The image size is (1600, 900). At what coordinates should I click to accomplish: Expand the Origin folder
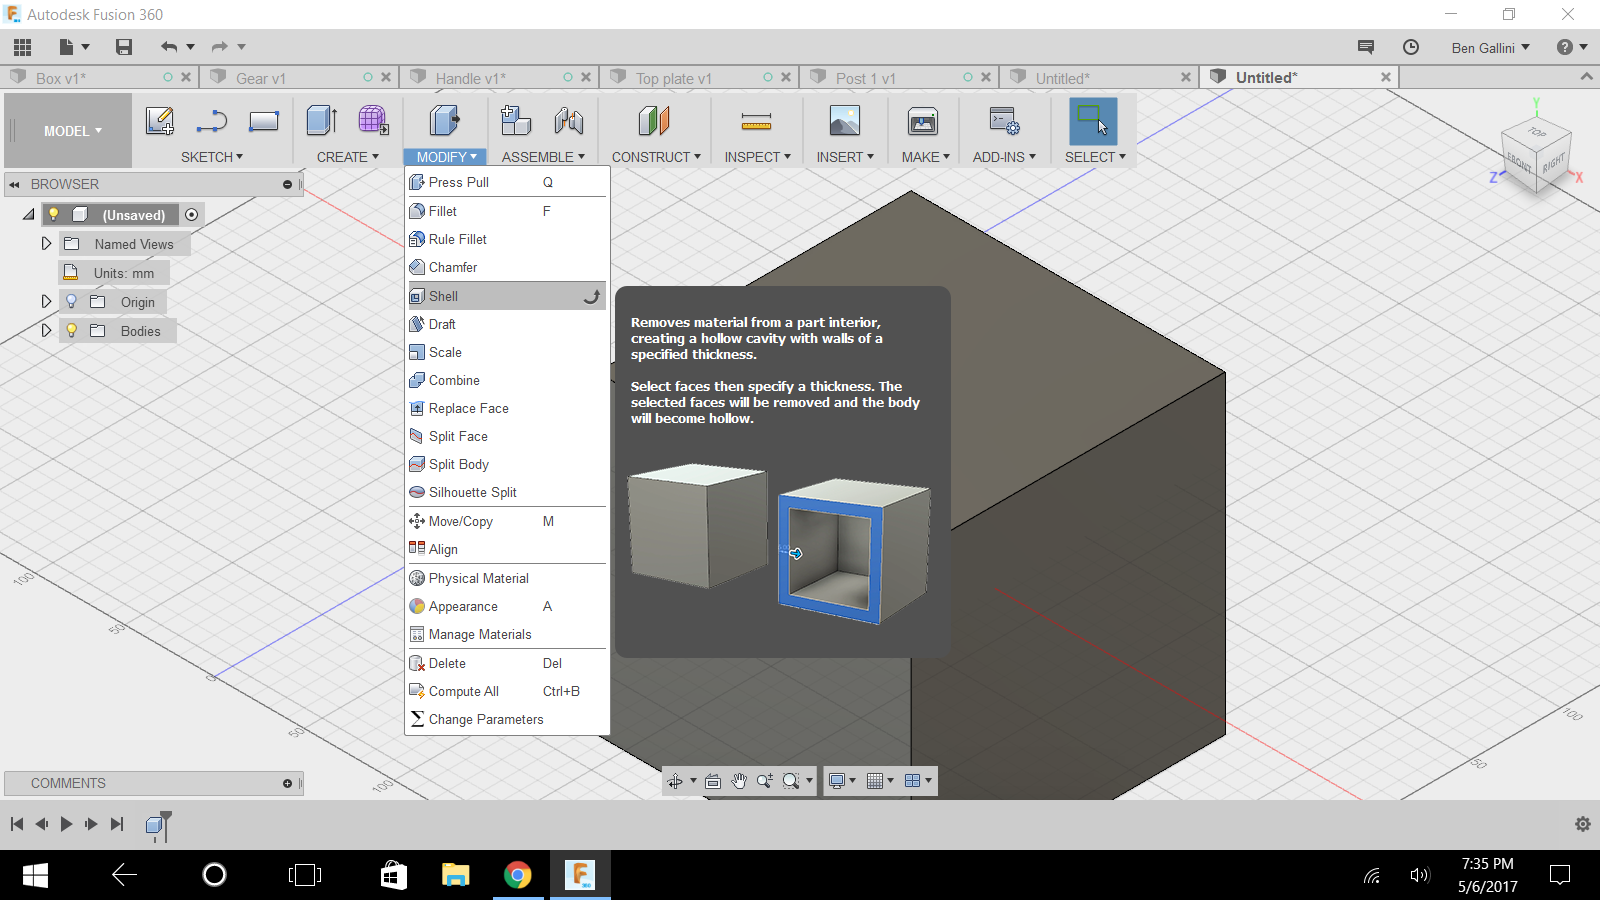pyautogui.click(x=46, y=301)
